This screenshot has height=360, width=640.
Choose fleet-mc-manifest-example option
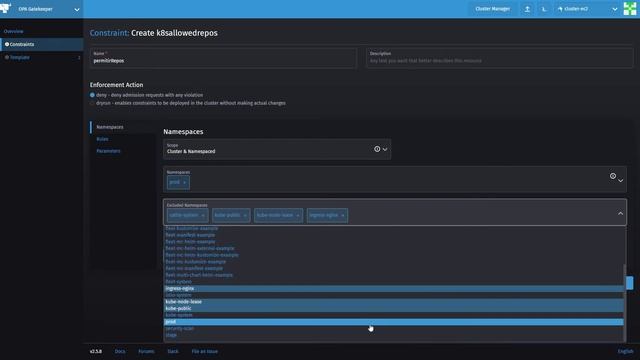point(393,269)
